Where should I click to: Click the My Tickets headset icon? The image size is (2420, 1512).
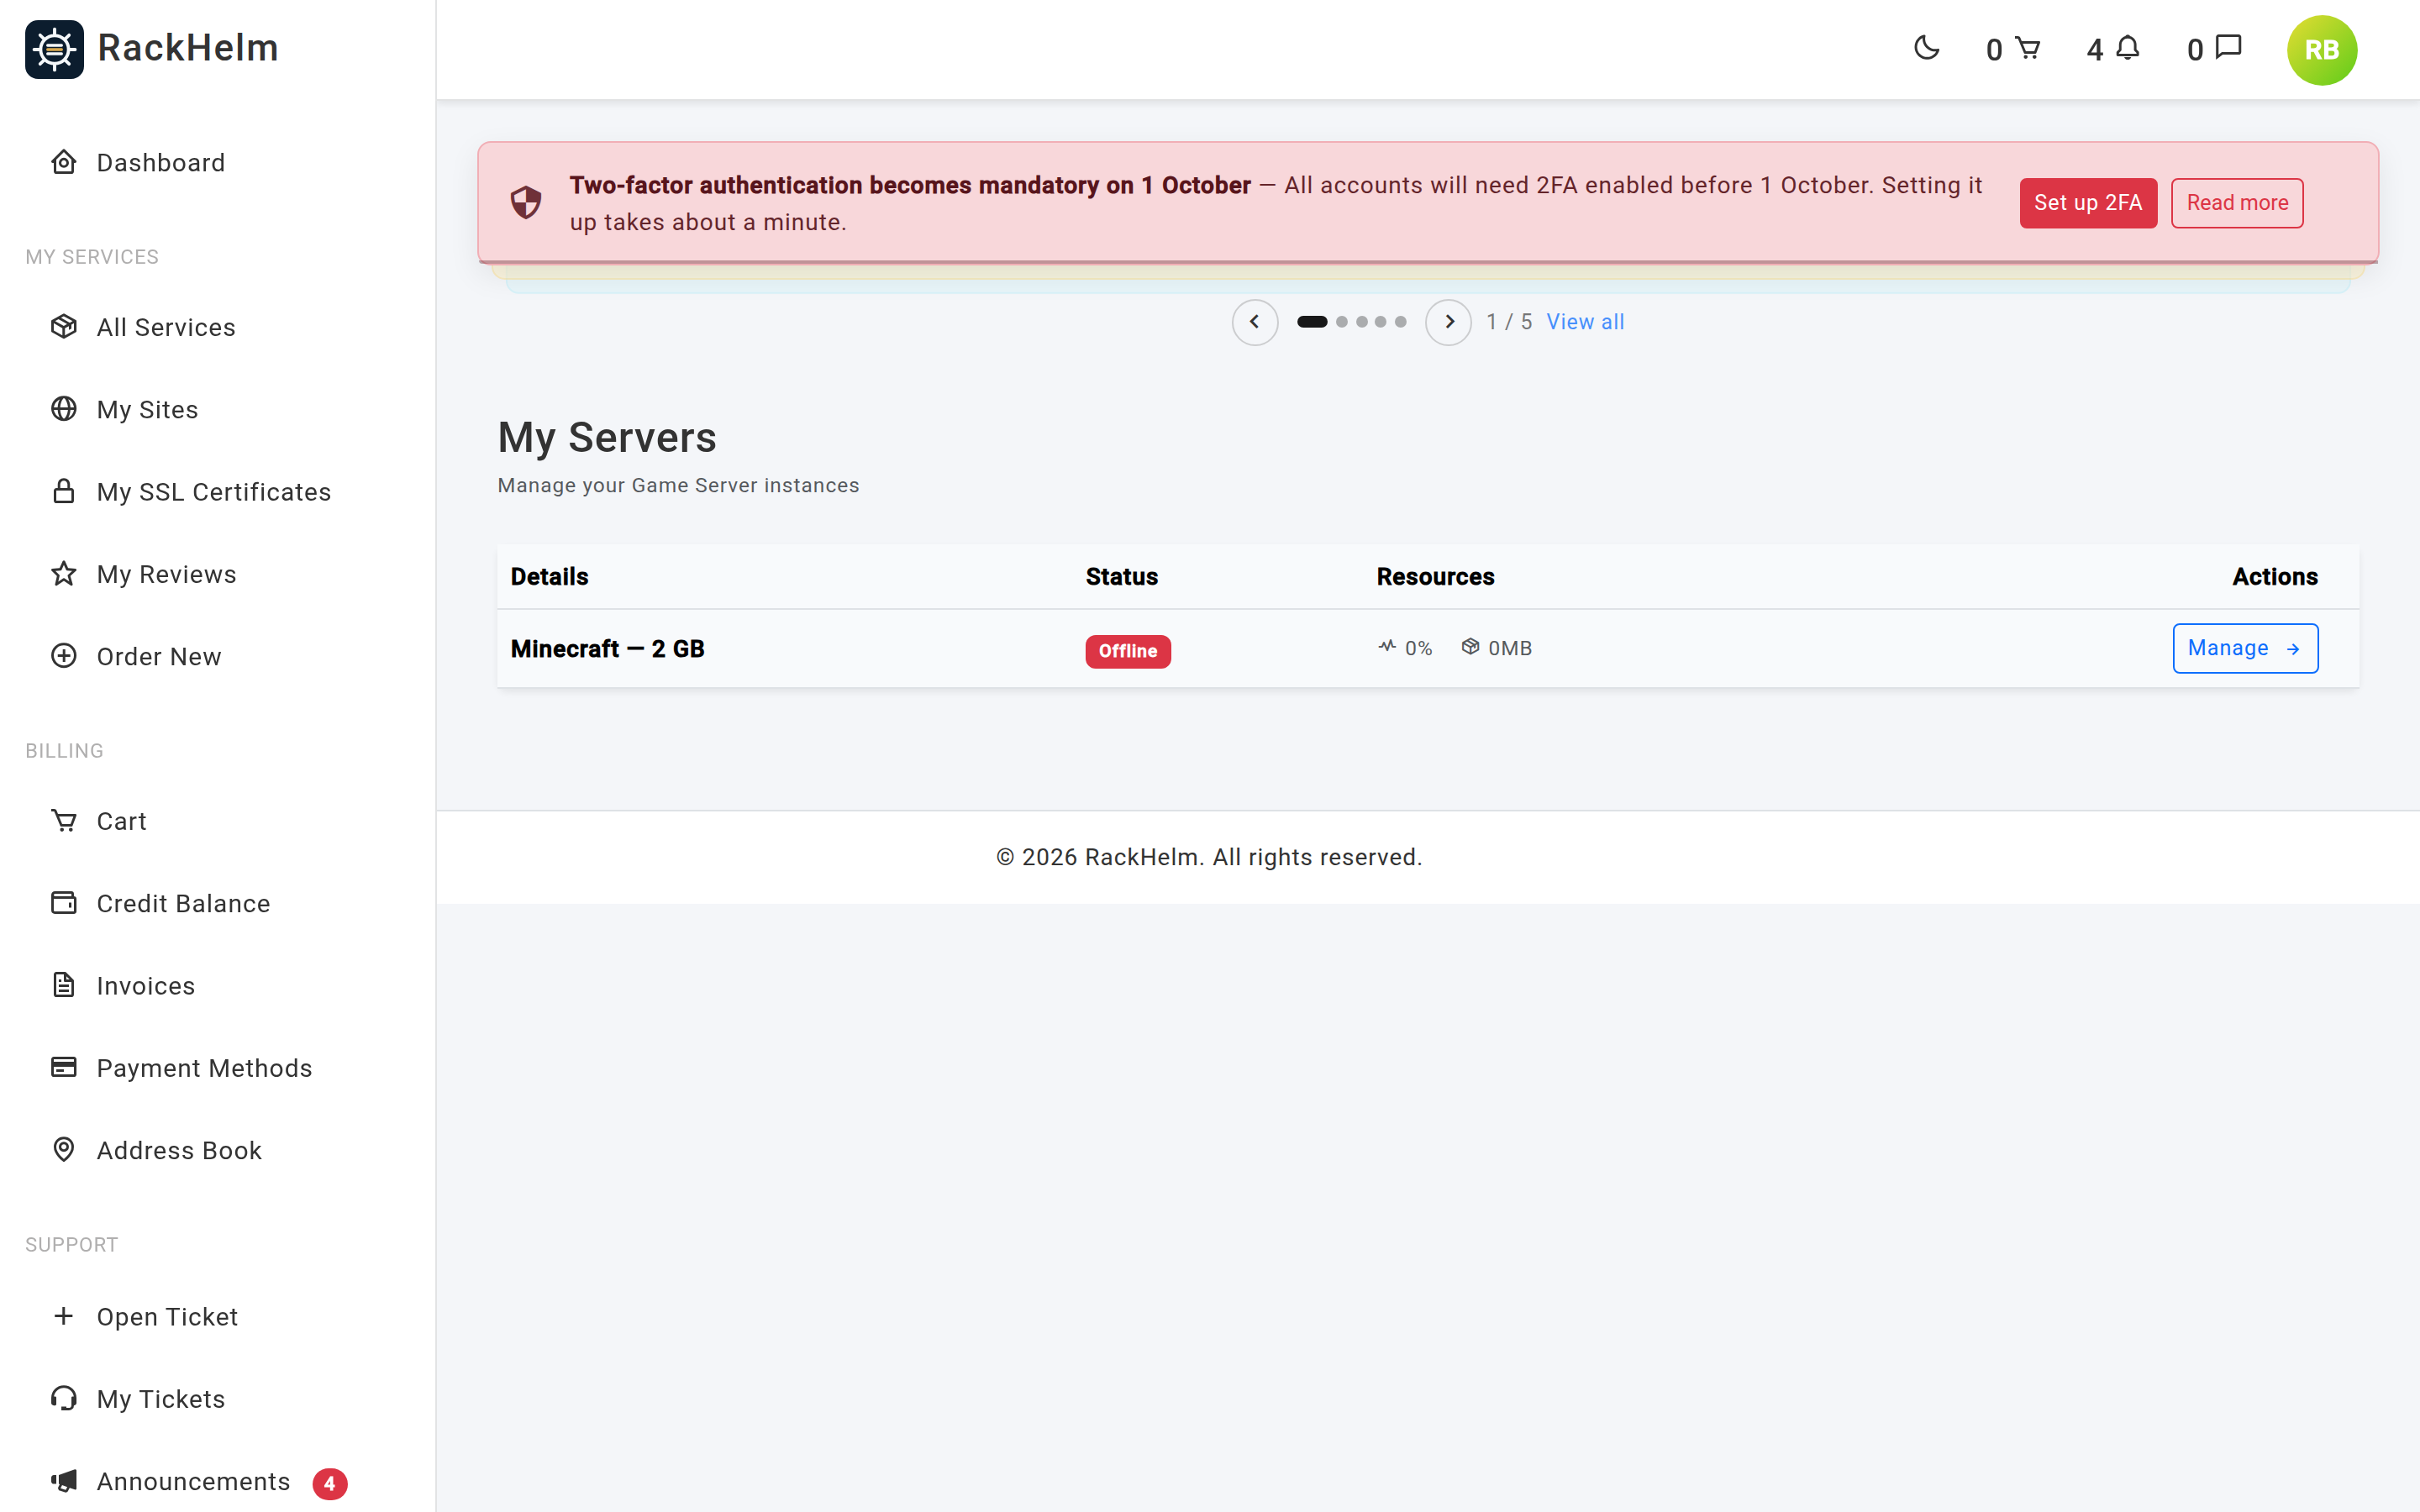click(x=64, y=1398)
